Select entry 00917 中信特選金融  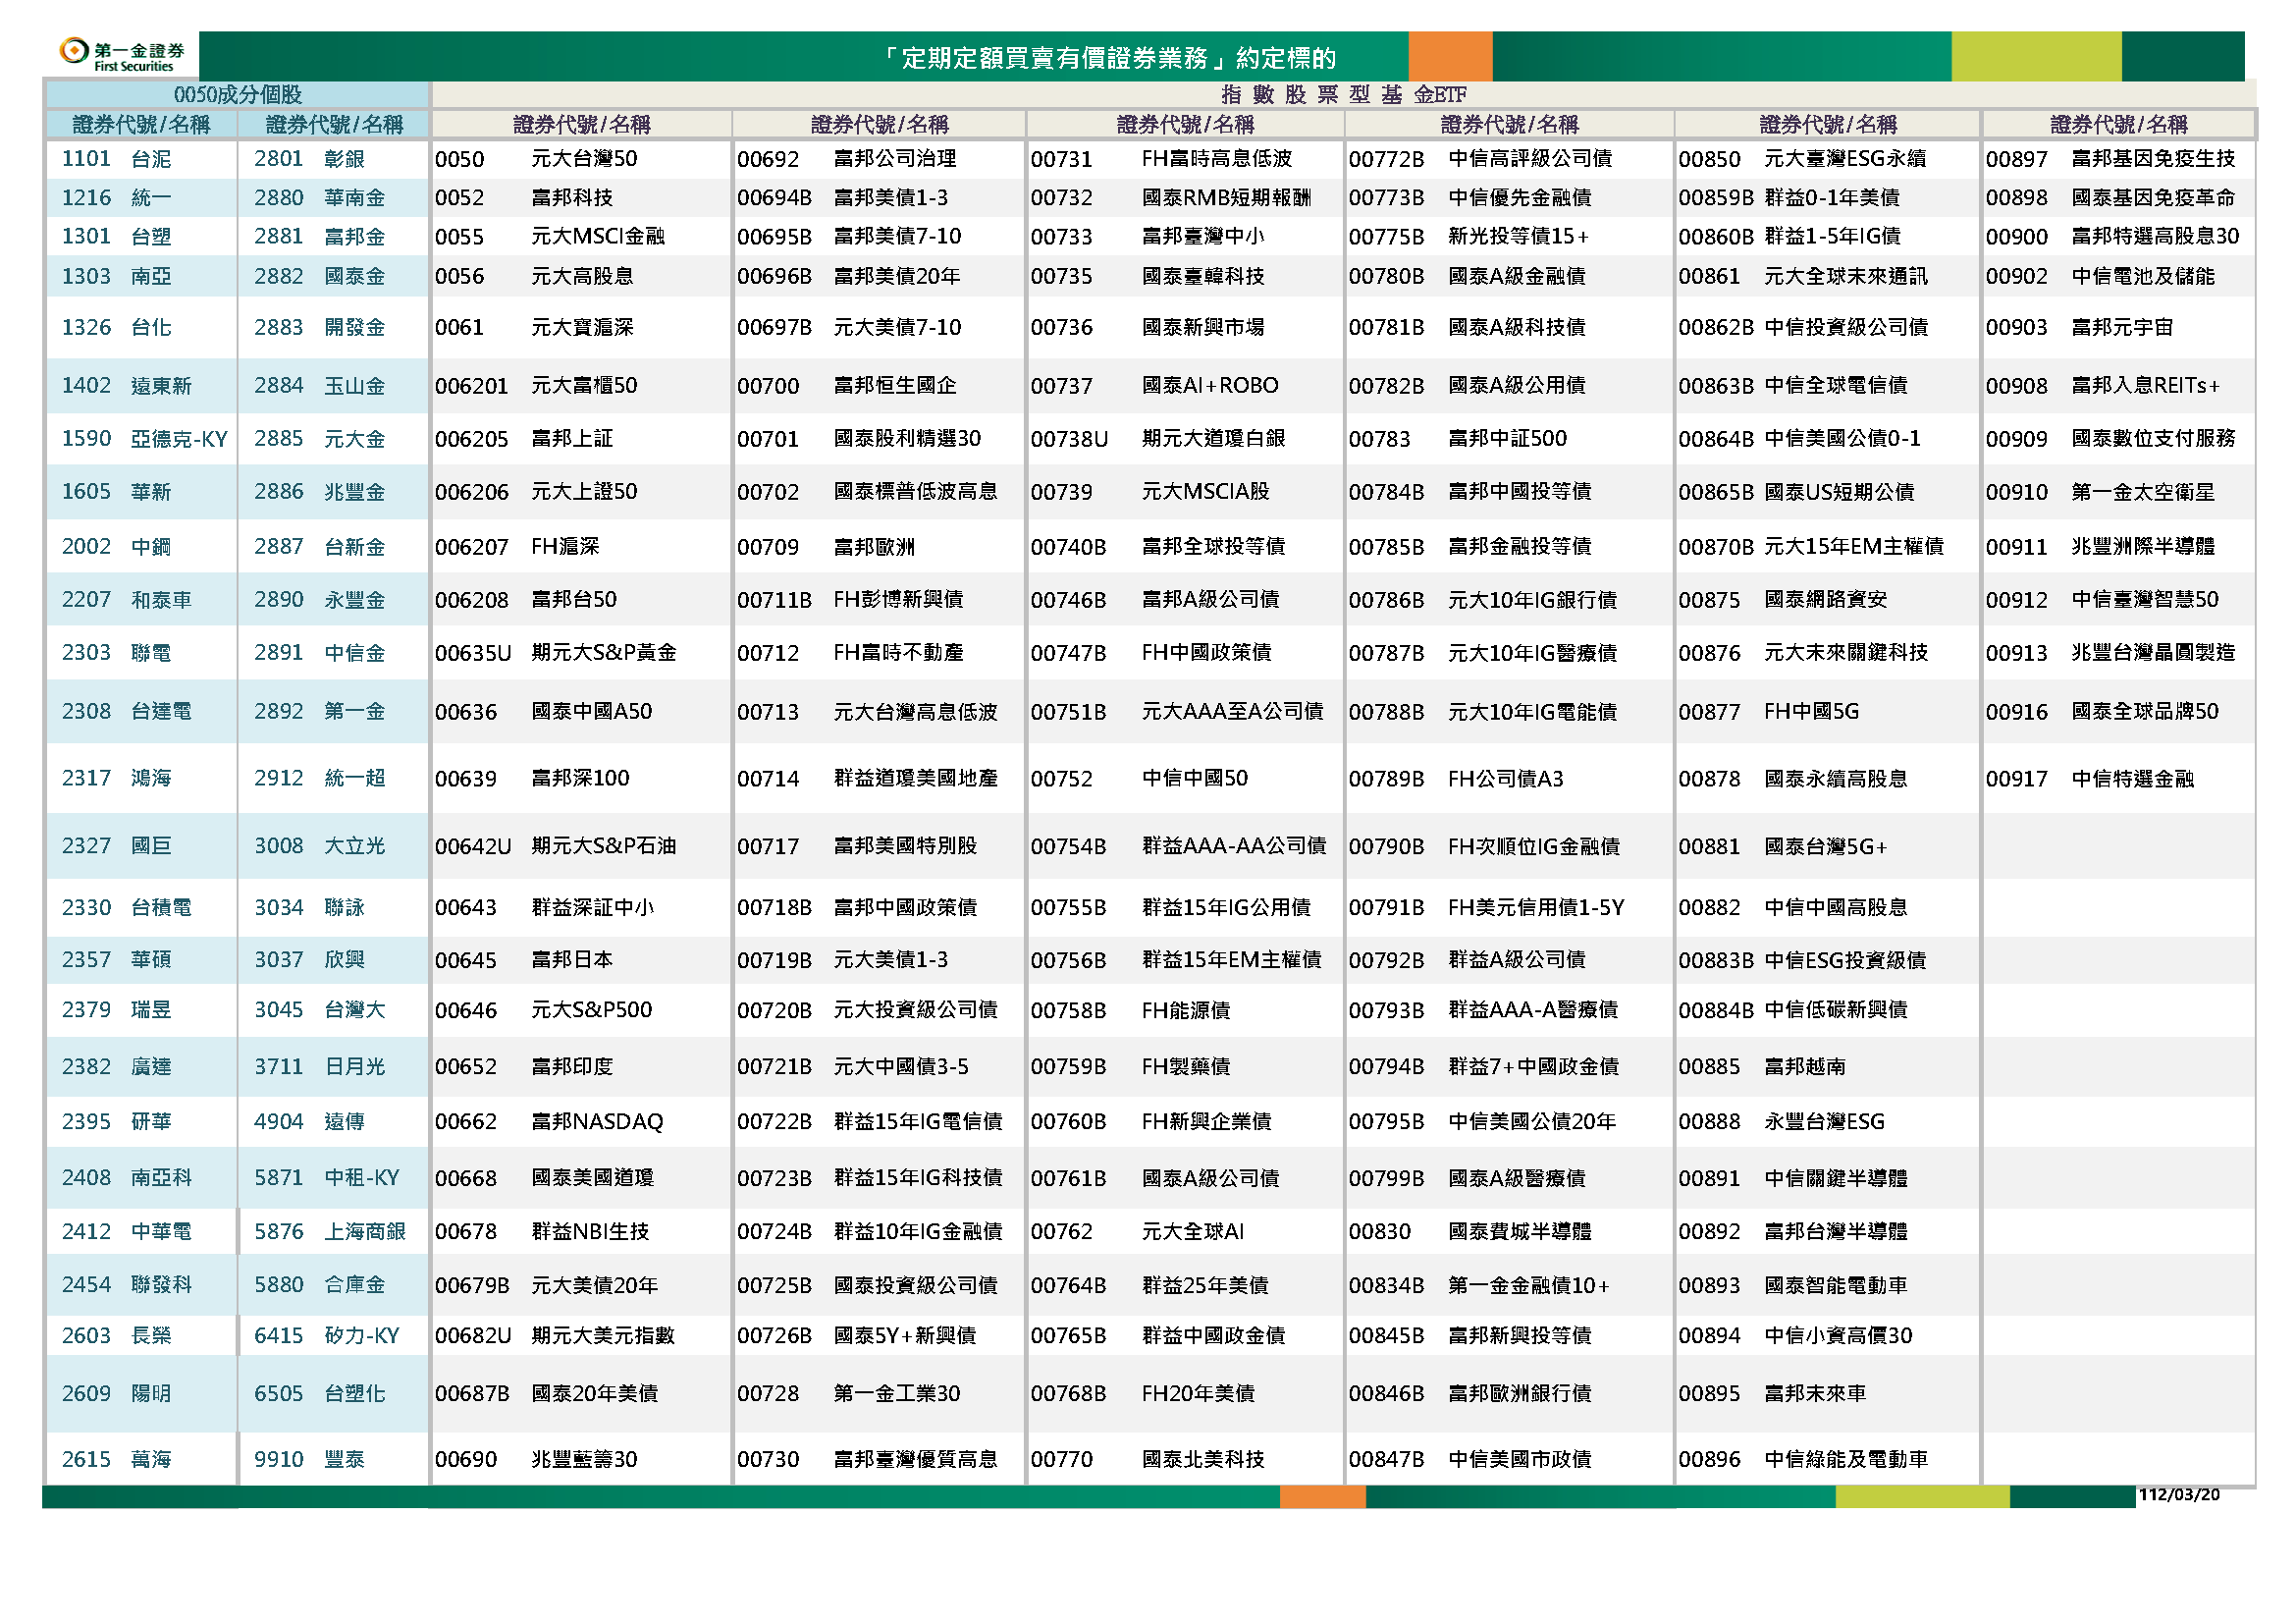tap(2089, 779)
